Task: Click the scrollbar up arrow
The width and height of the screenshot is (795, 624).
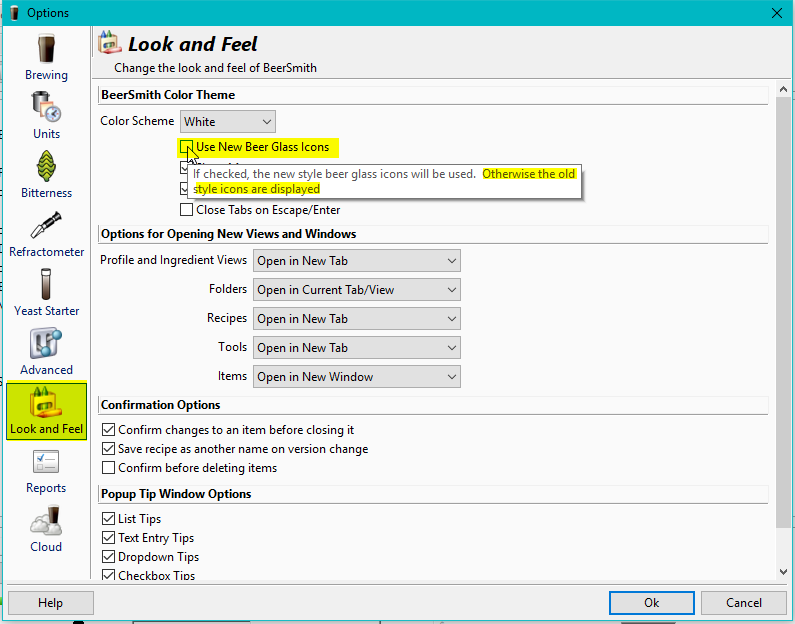Action: tap(783, 89)
